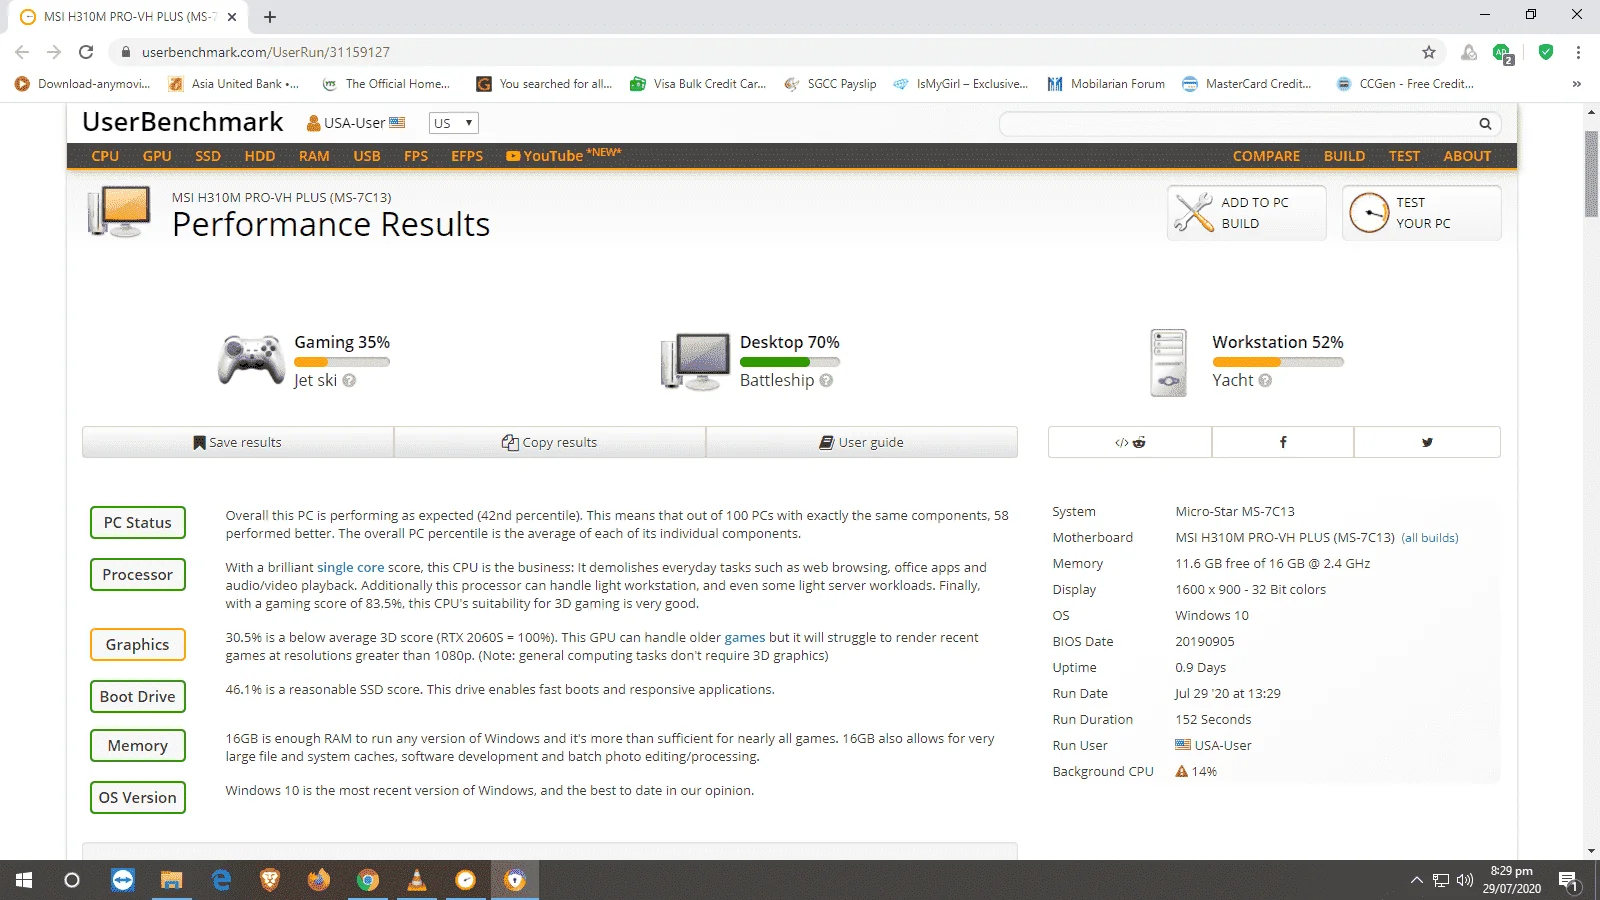Follow the 'games' link in Graphics text
1600x900 pixels.
click(x=745, y=637)
